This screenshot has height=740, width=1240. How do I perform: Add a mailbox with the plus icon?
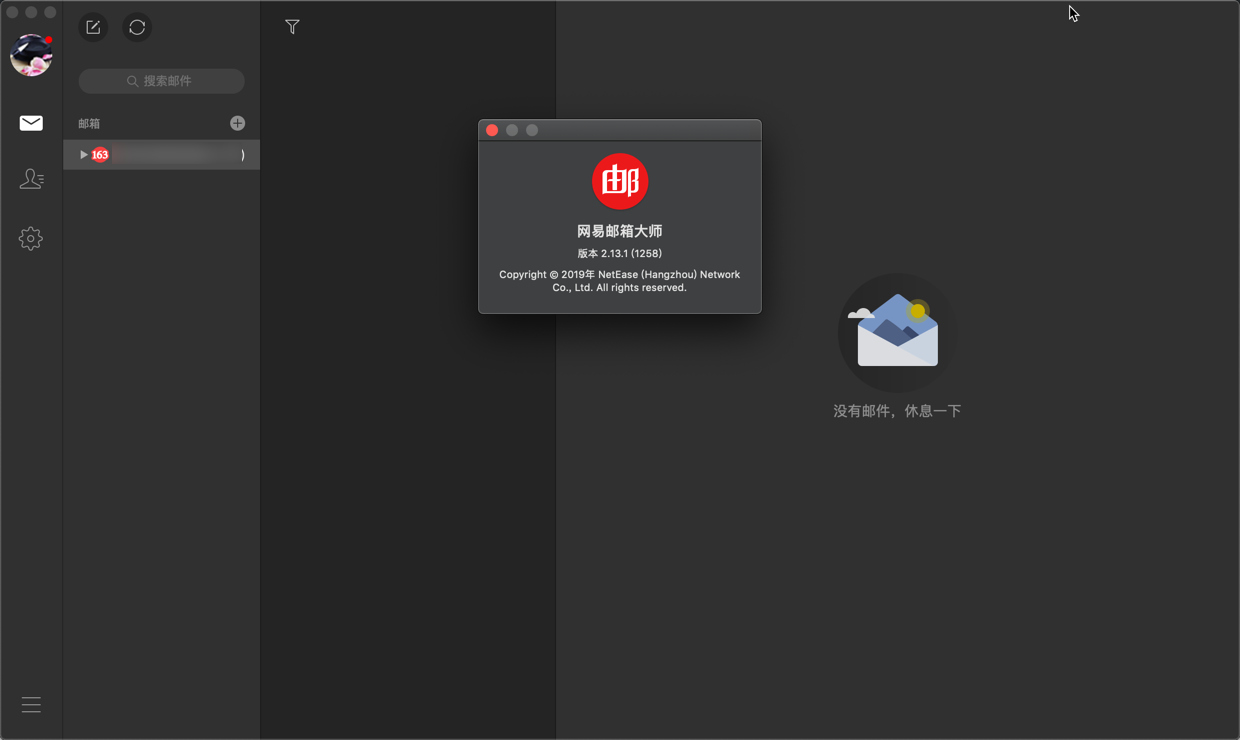(x=237, y=123)
